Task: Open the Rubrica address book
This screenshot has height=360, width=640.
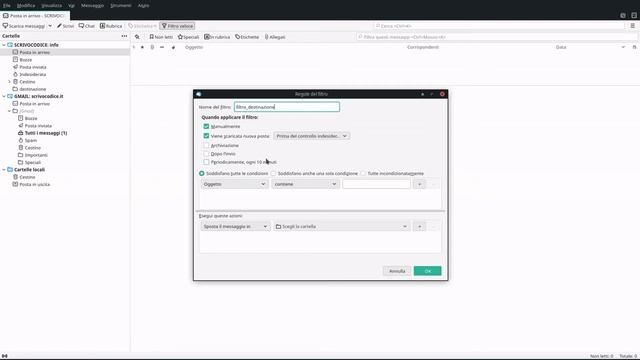Action: coord(111,26)
